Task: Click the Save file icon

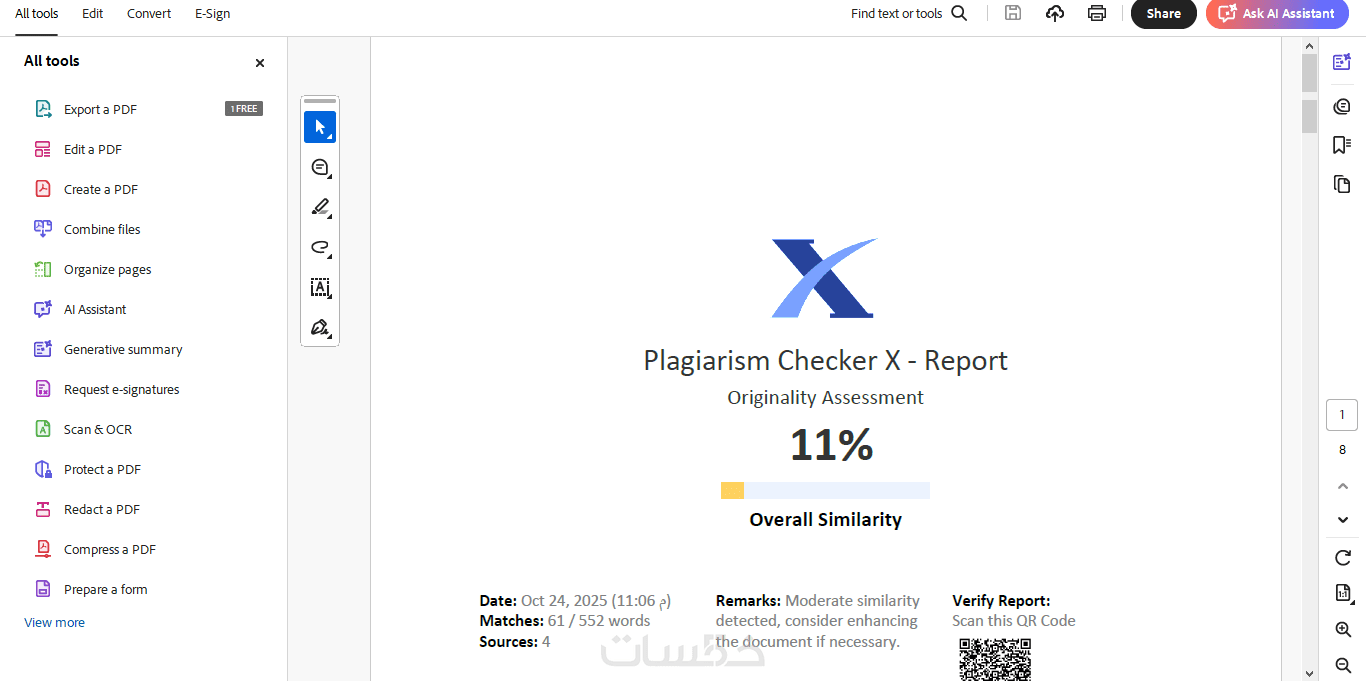Action: [x=1013, y=13]
